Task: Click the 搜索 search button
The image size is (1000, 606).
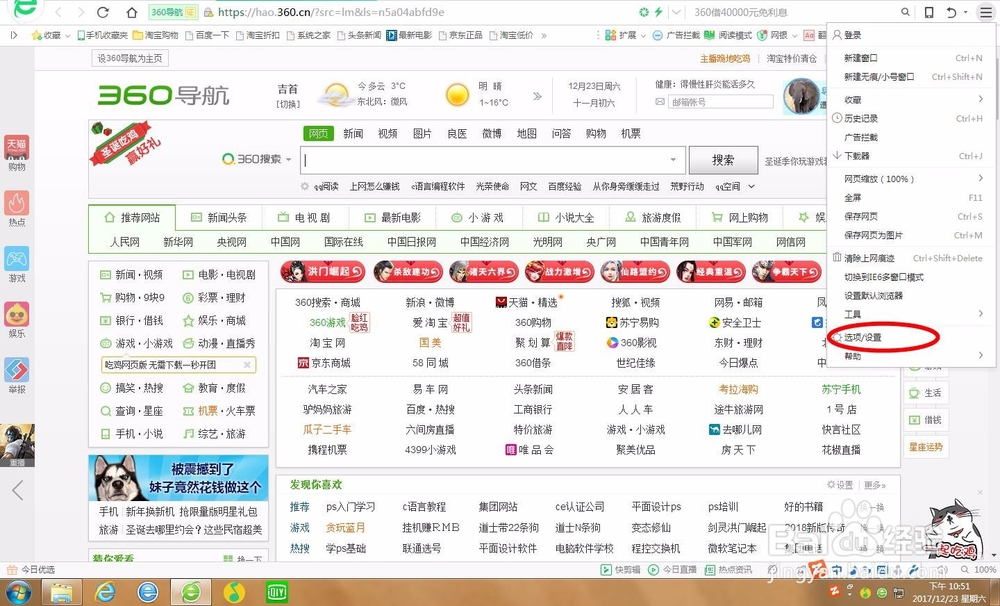Action: click(723, 159)
